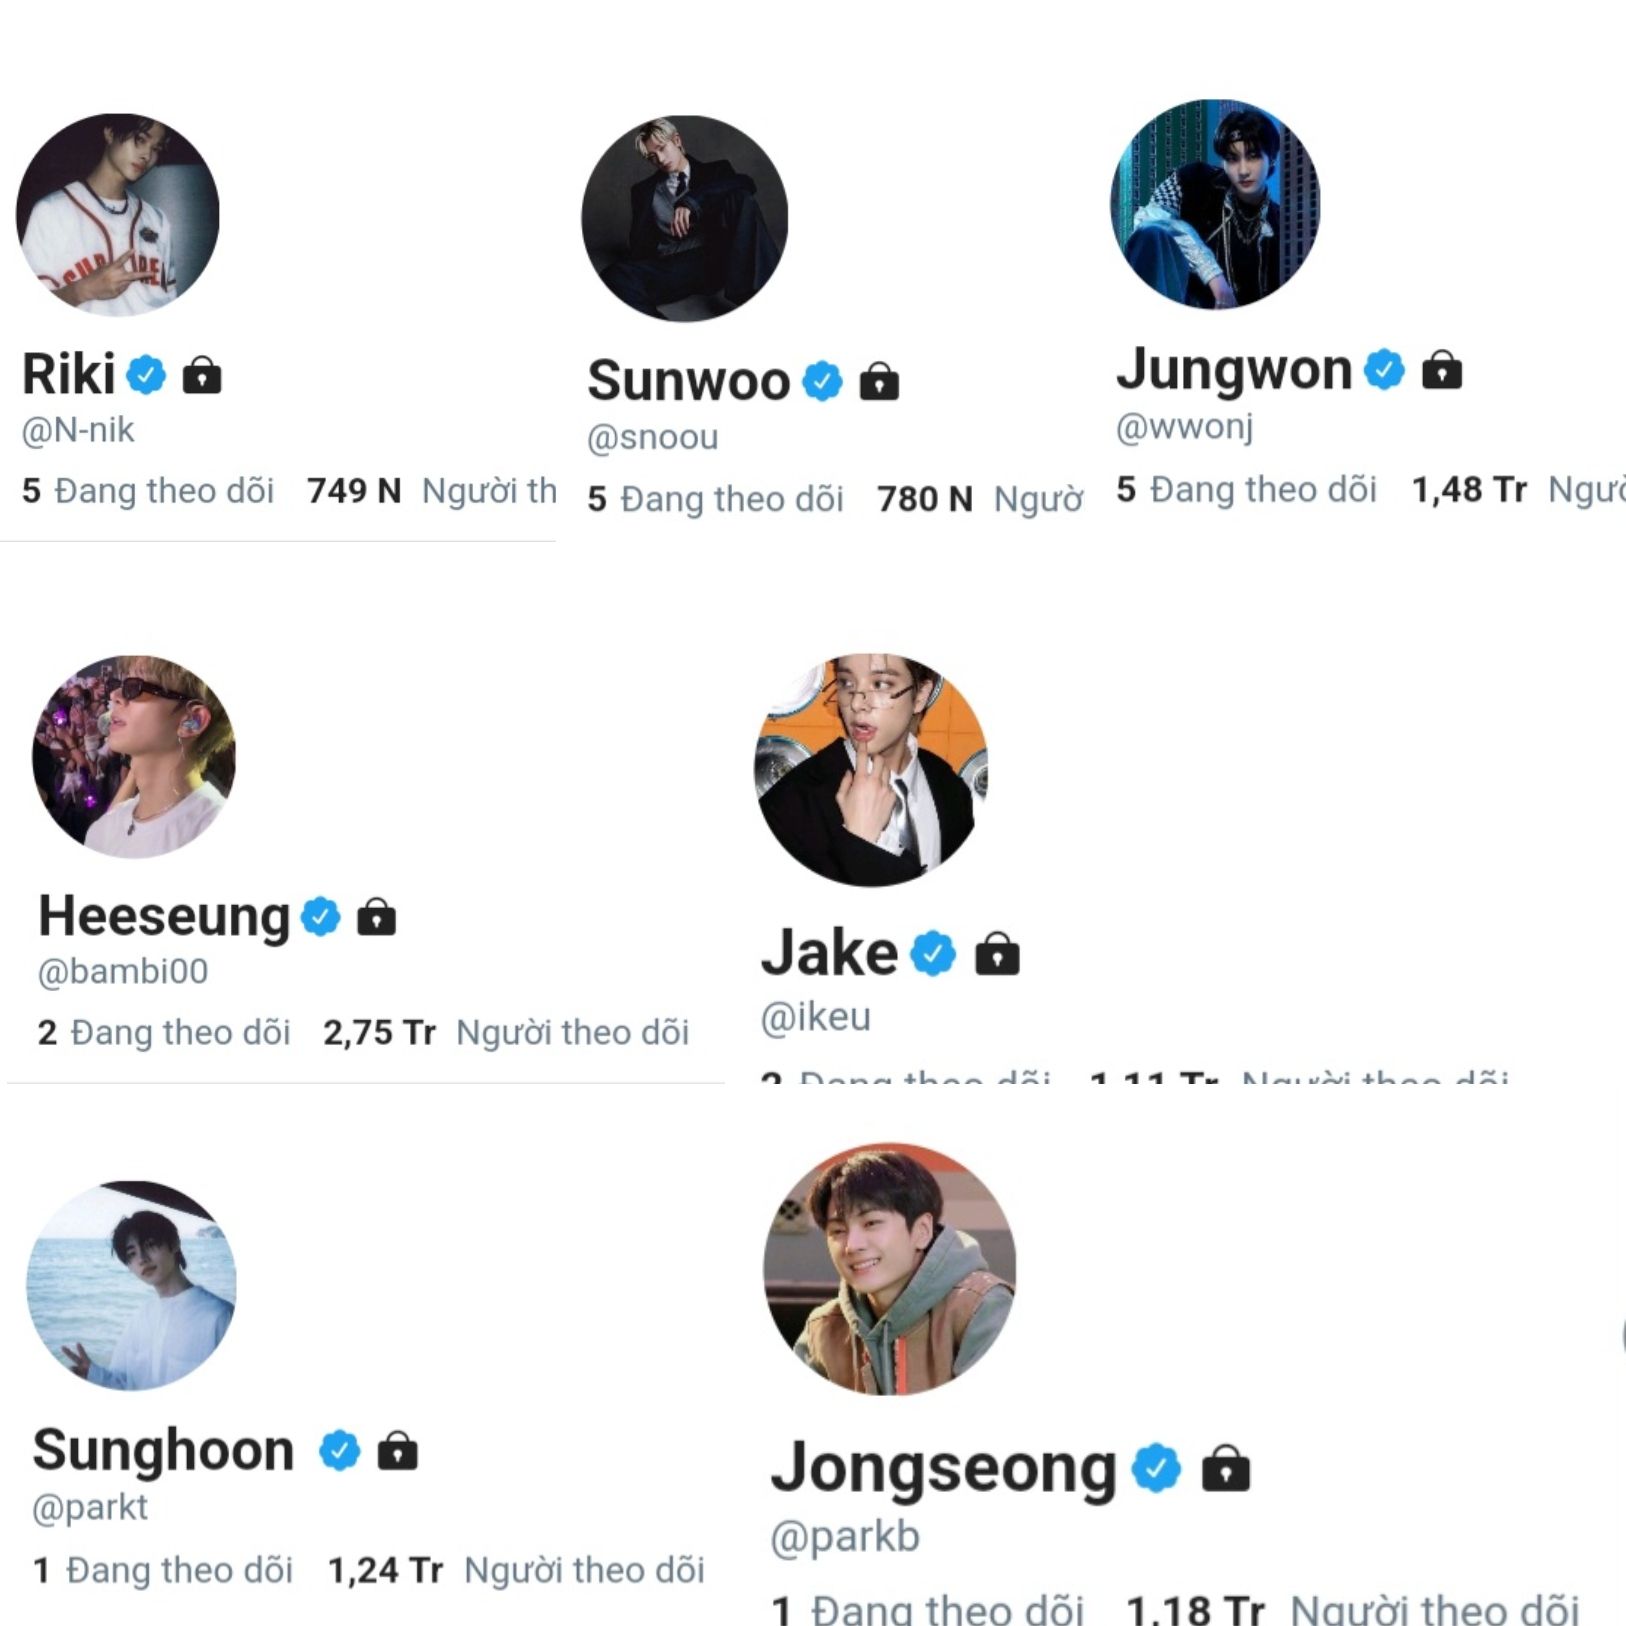
Task: View Sunghoon's seaside avatar photo
Action: tap(132, 1286)
